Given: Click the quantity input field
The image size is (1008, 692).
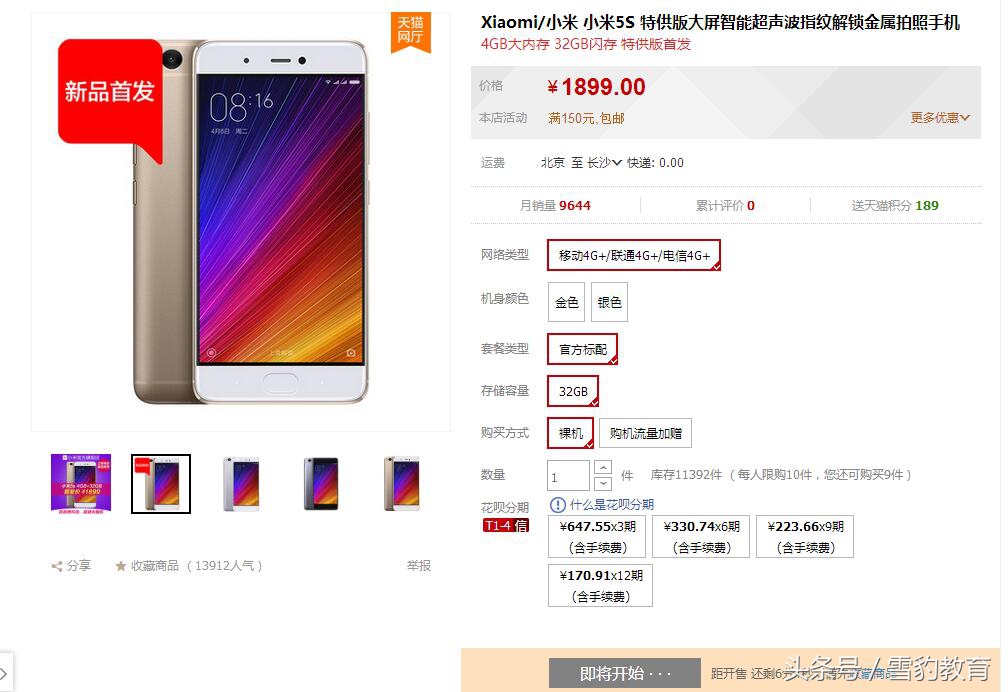Looking at the screenshot, I should pos(568,476).
